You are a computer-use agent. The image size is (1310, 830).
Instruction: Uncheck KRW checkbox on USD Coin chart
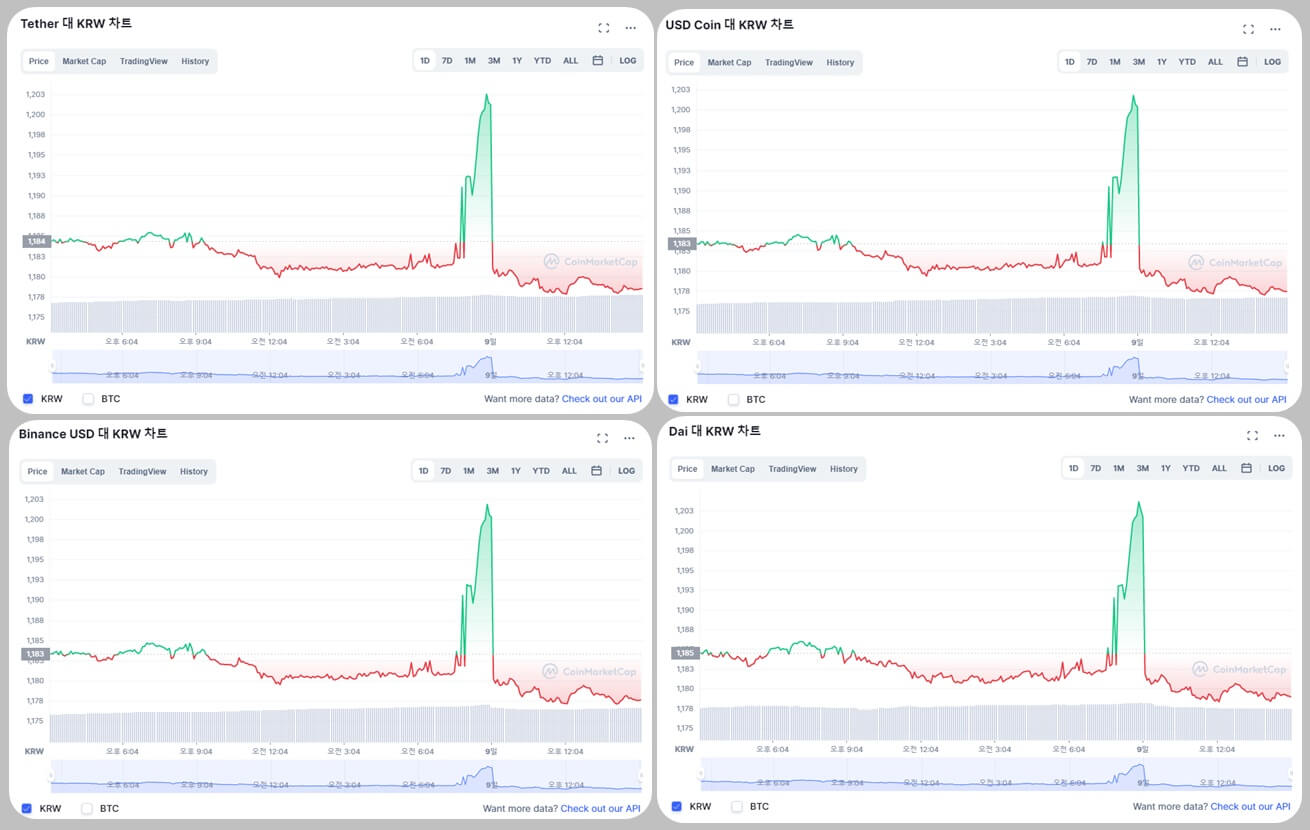(x=673, y=399)
